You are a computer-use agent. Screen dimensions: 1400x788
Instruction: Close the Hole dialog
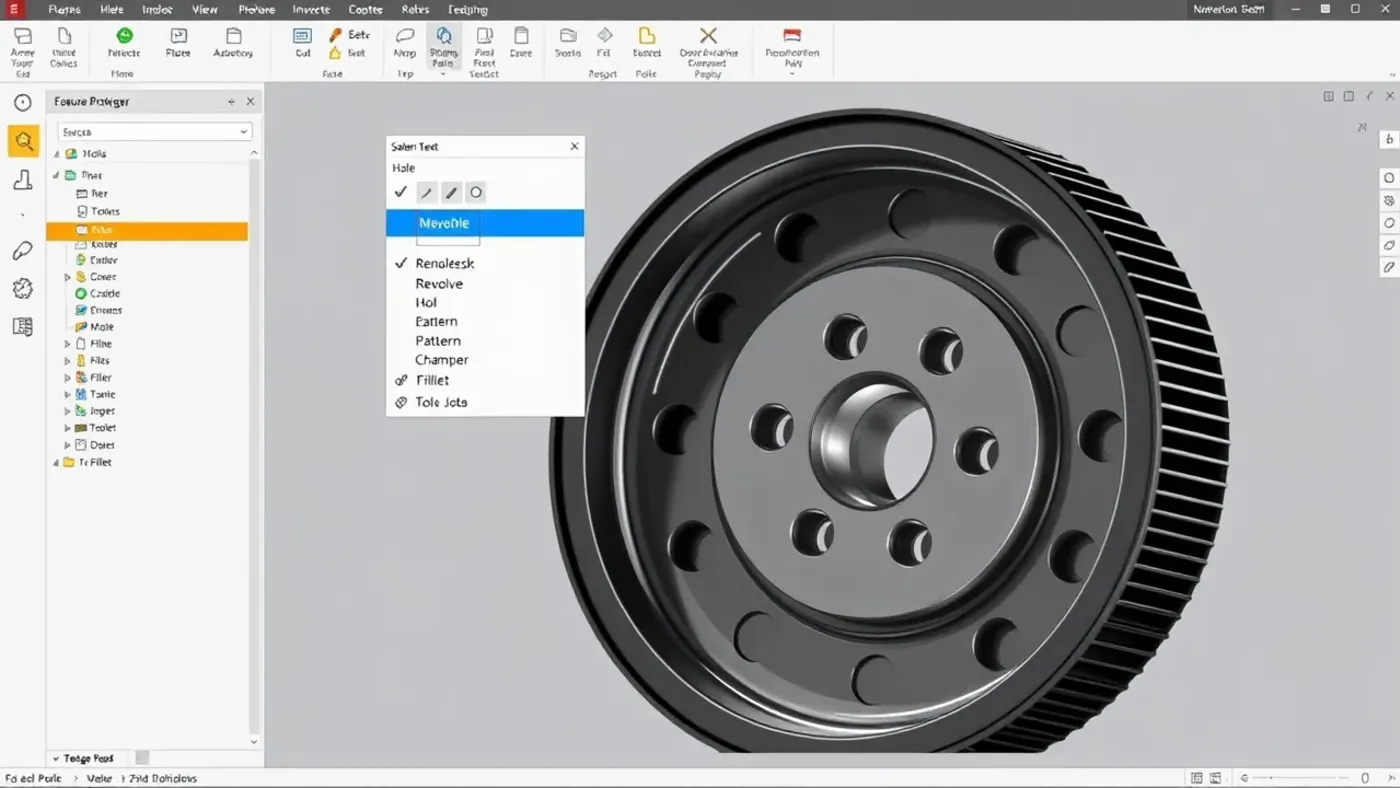pyautogui.click(x=574, y=146)
